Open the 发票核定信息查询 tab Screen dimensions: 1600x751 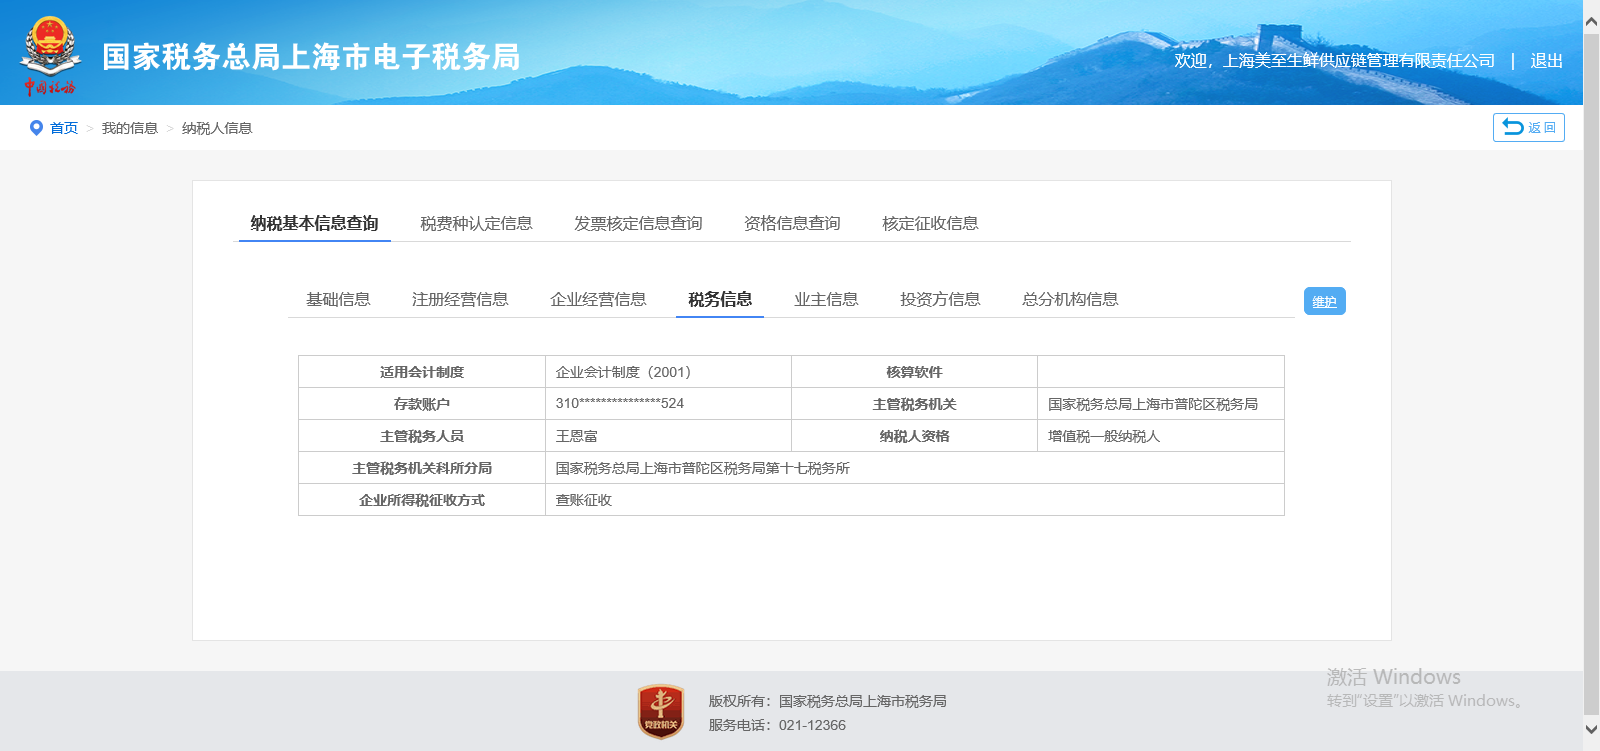coord(638,223)
